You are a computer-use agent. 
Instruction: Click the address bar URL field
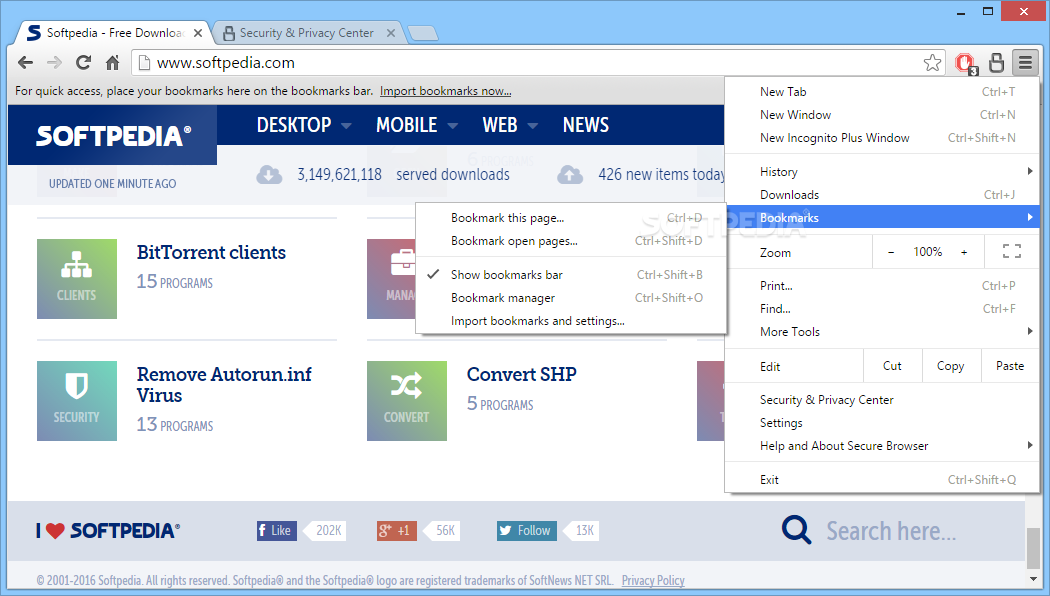coord(536,63)
